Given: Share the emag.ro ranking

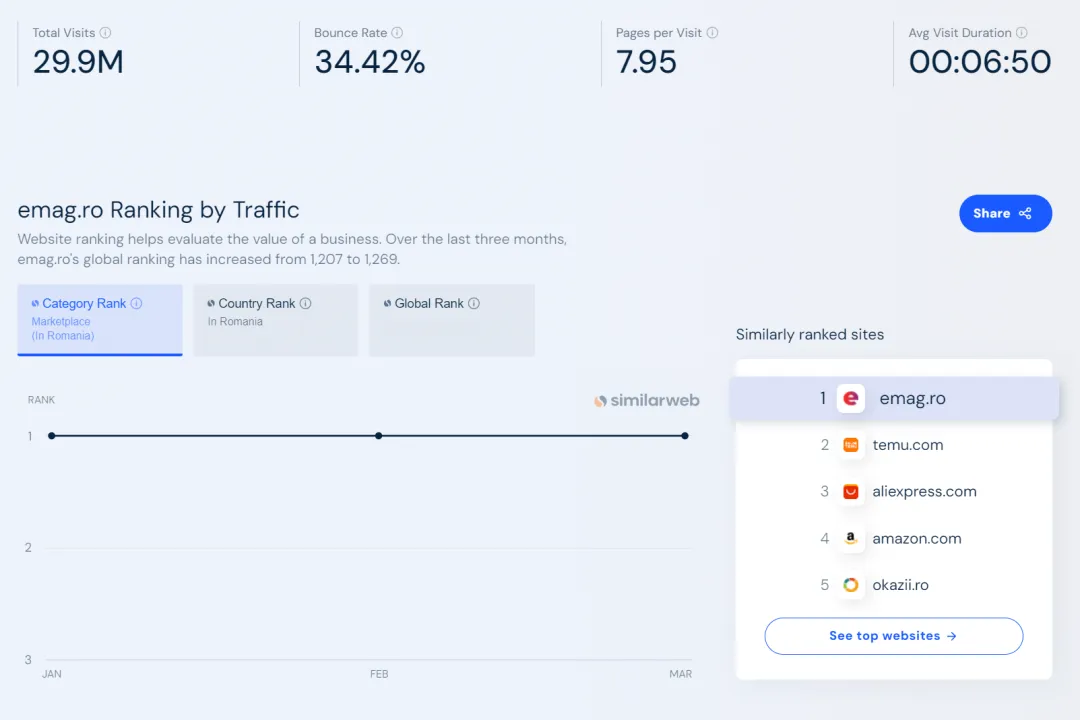Looking at the screenshot, I should pyautogui.click(x=1005, y=214).
